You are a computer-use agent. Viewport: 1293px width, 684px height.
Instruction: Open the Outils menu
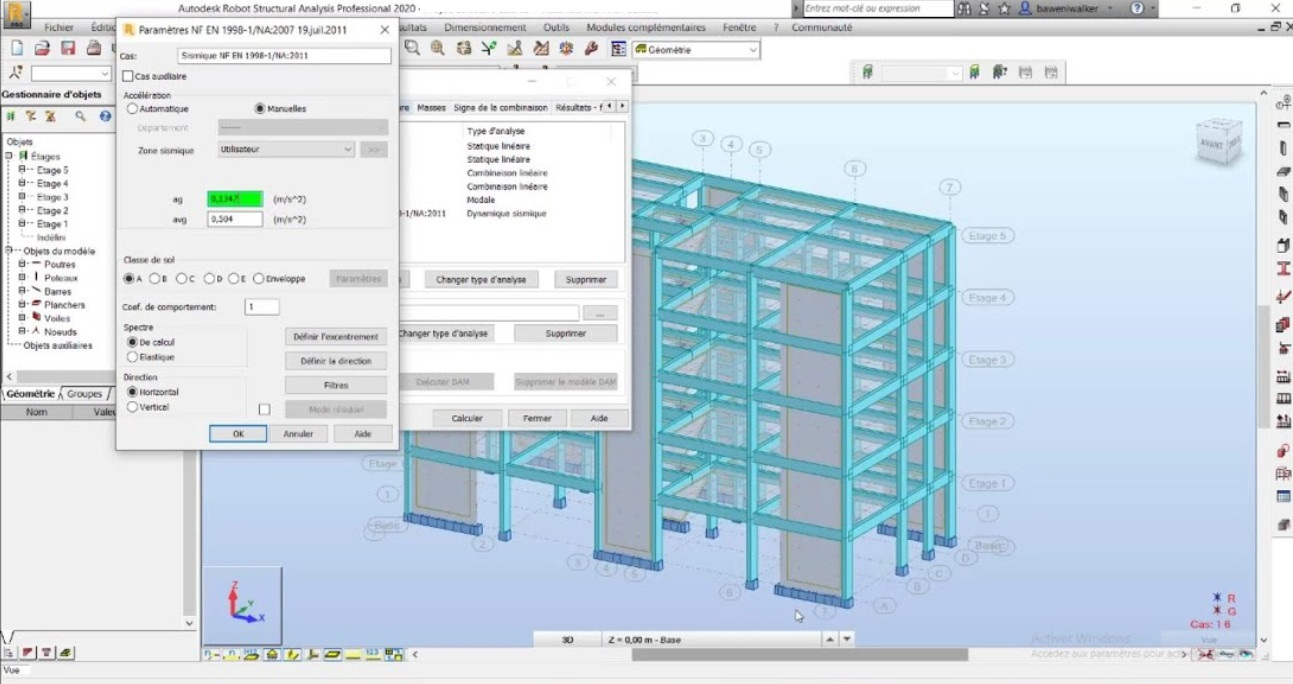point(556,28)
